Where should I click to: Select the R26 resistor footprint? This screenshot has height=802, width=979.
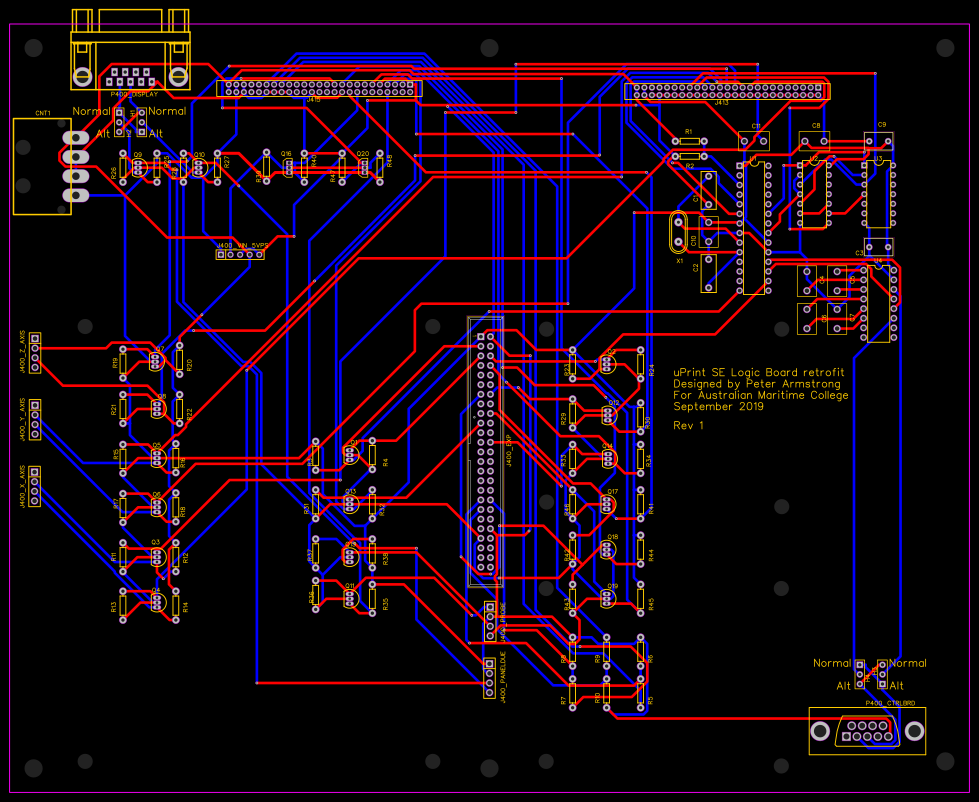point(123,167)
